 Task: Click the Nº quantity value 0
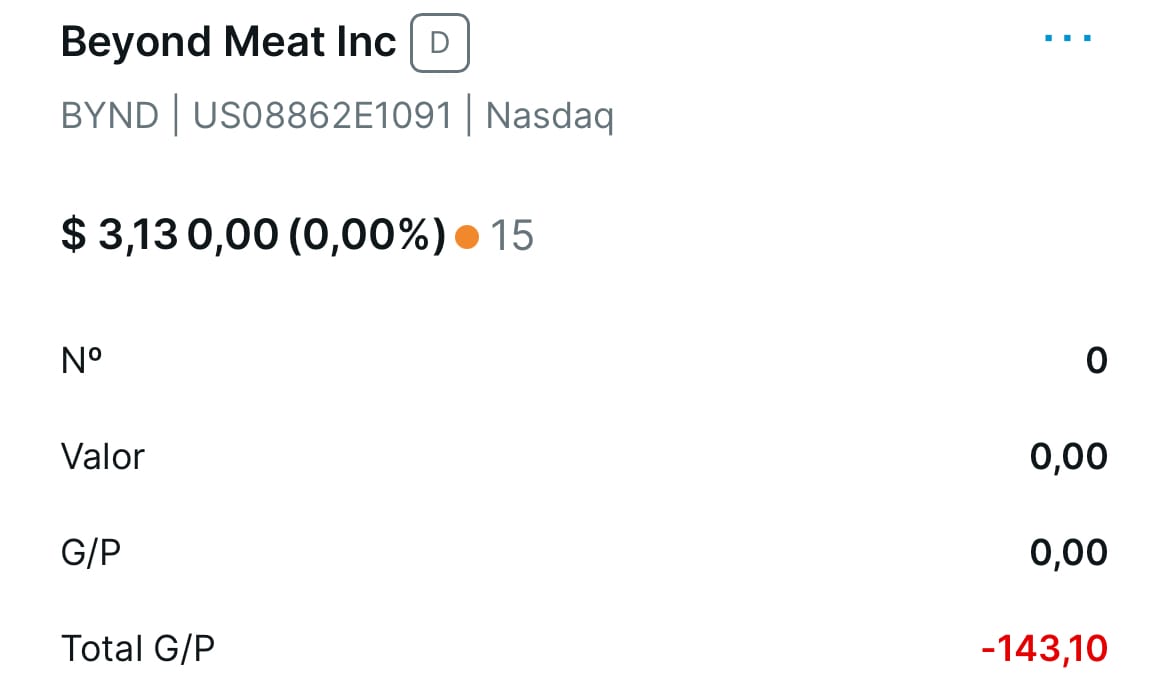1096,360
